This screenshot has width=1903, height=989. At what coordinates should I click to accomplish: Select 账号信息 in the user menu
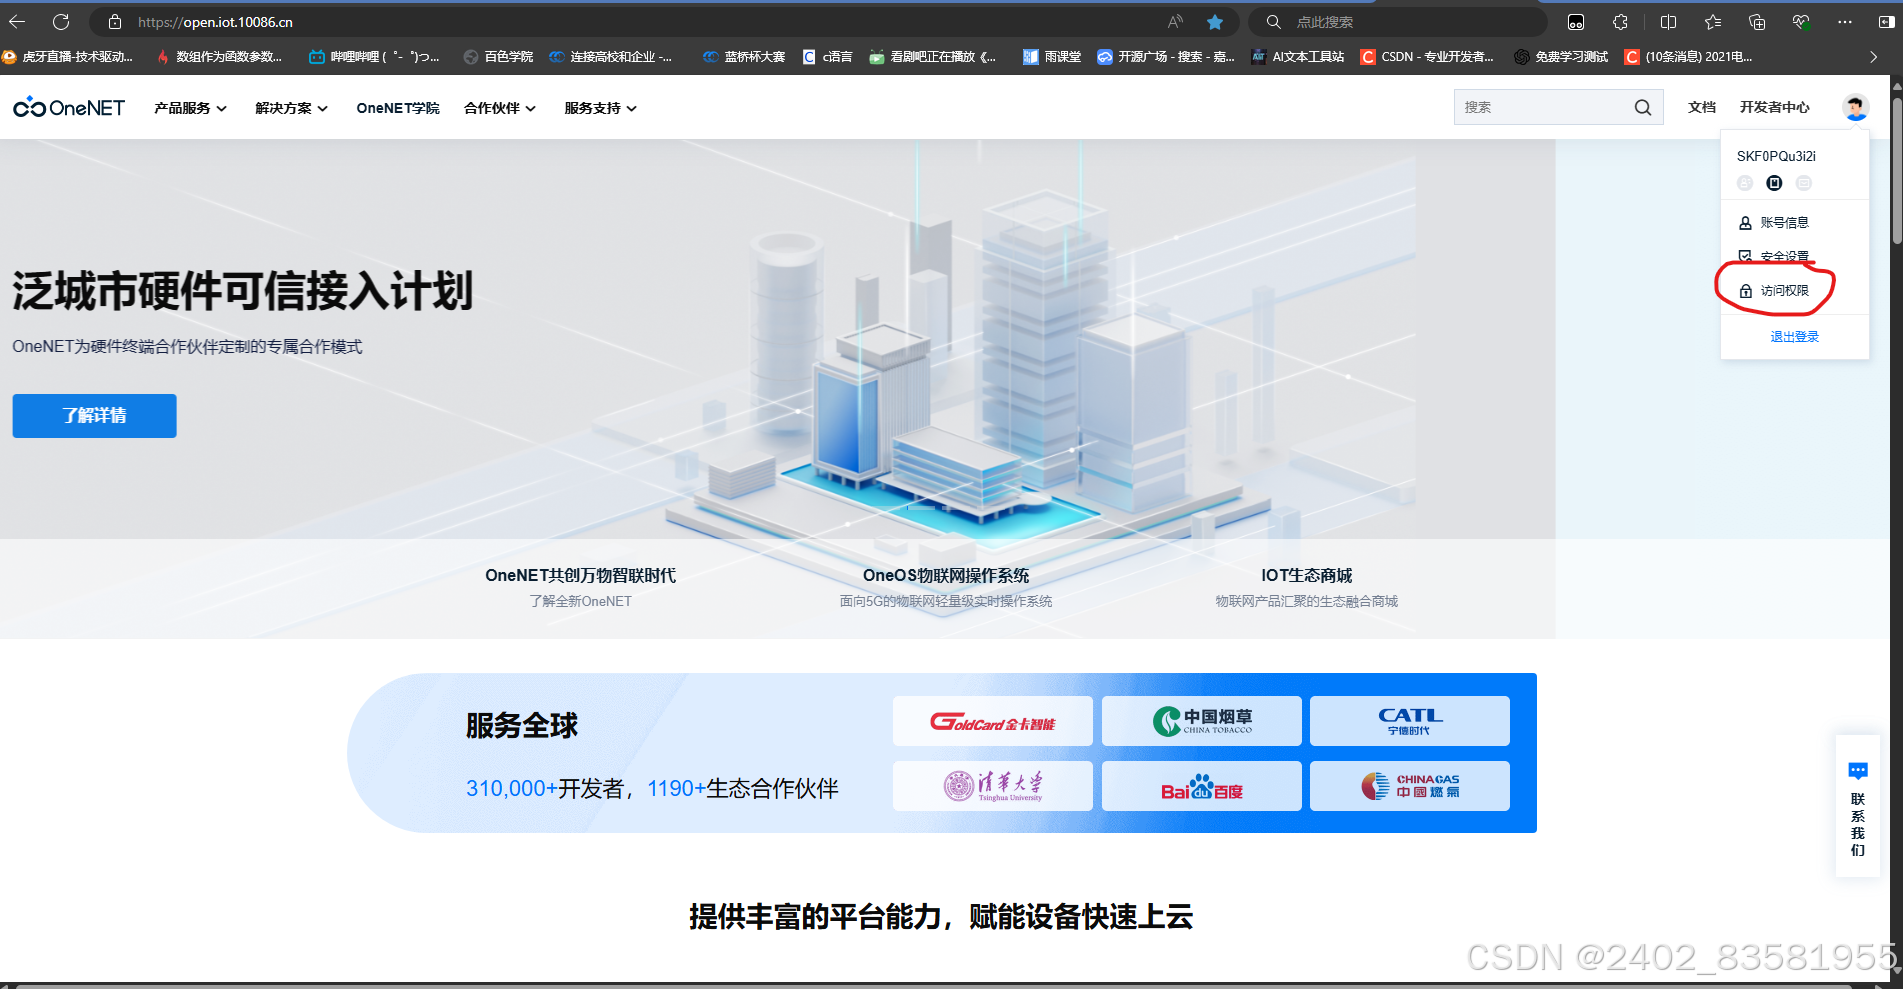(x=1785, y=222)
